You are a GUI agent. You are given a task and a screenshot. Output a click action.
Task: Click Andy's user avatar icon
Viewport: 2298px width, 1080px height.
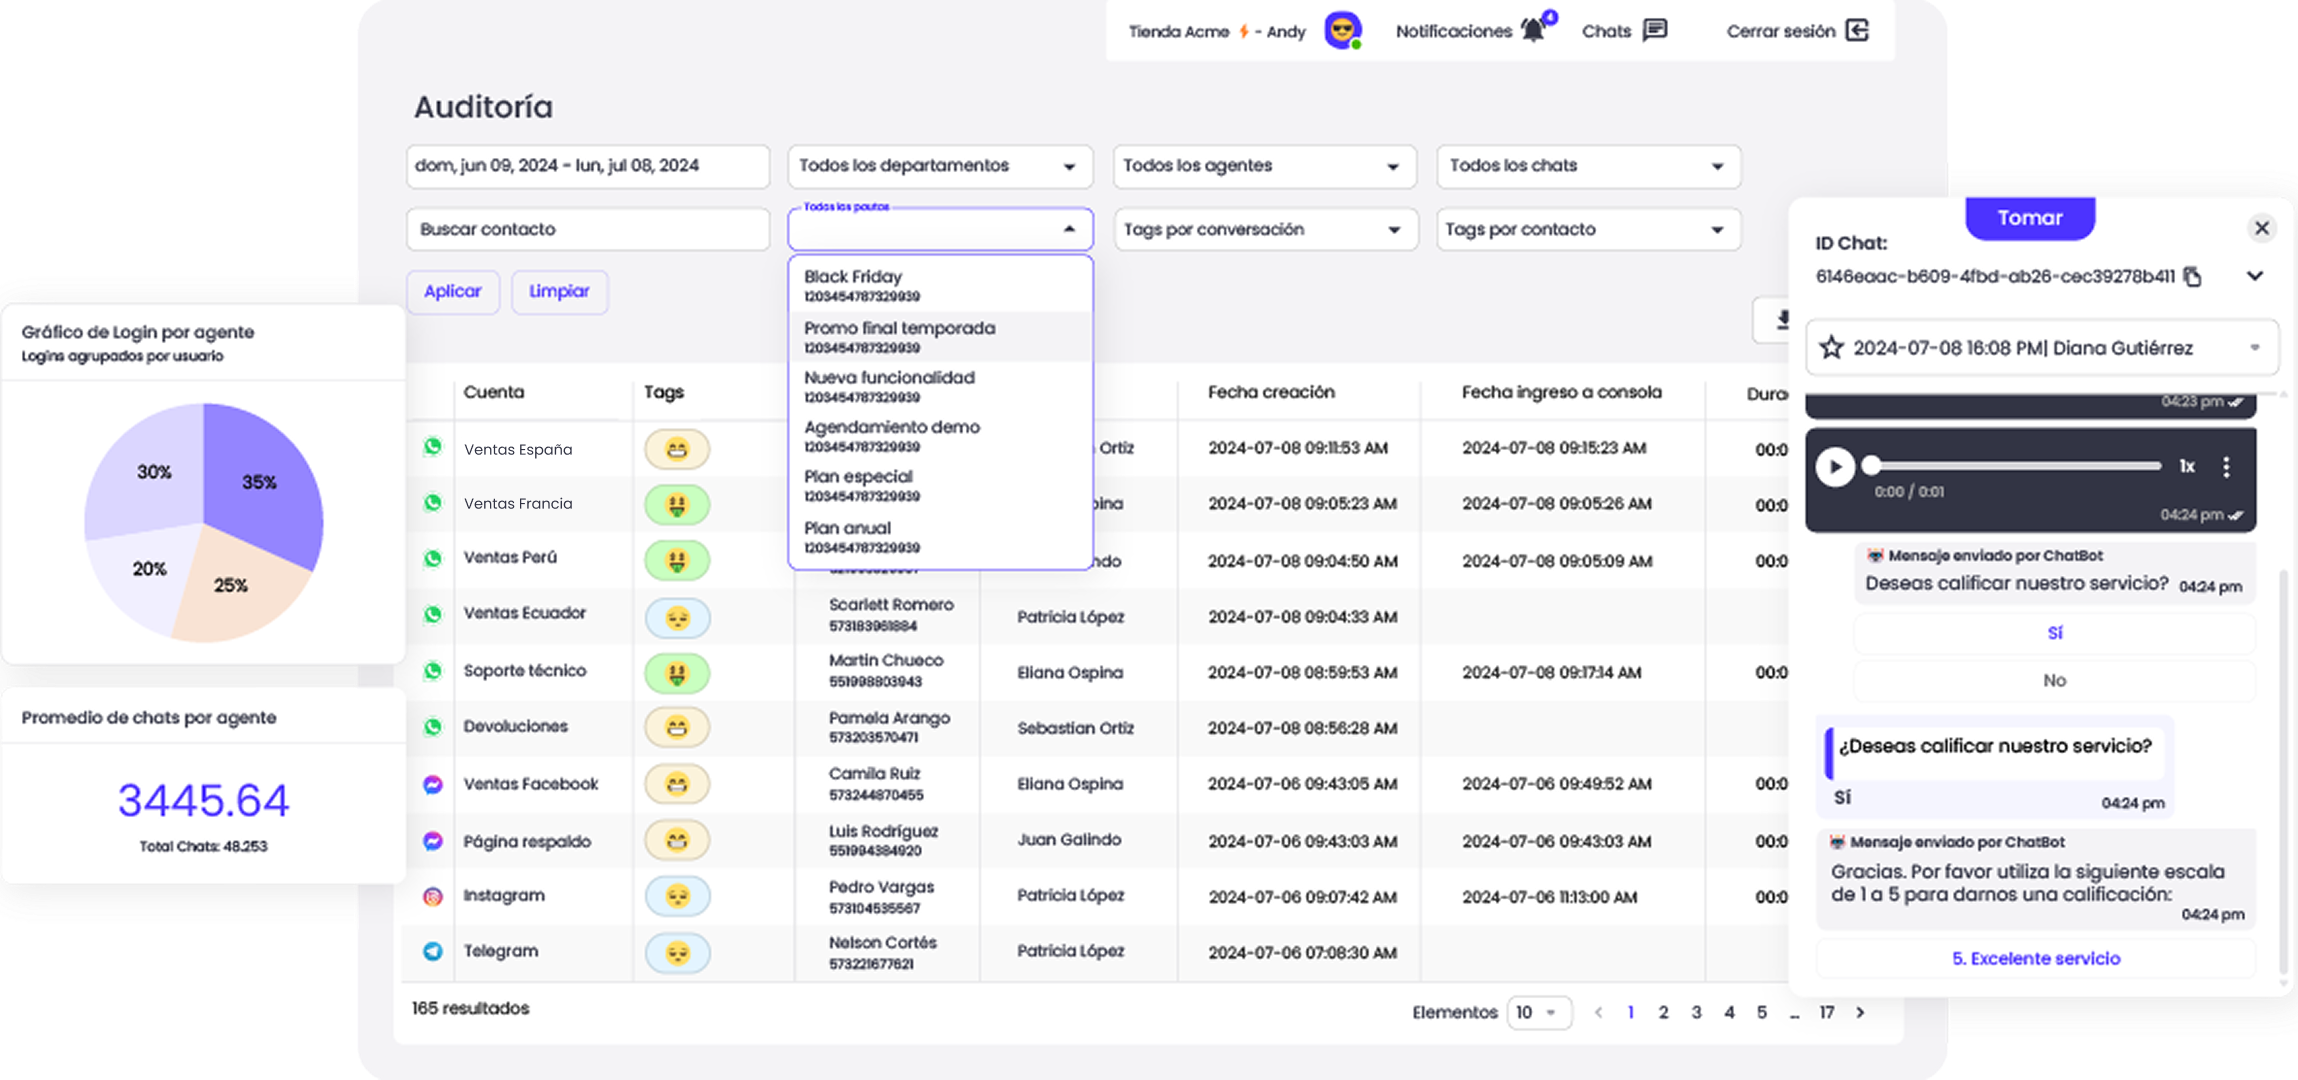click(x=1342, y=30)
